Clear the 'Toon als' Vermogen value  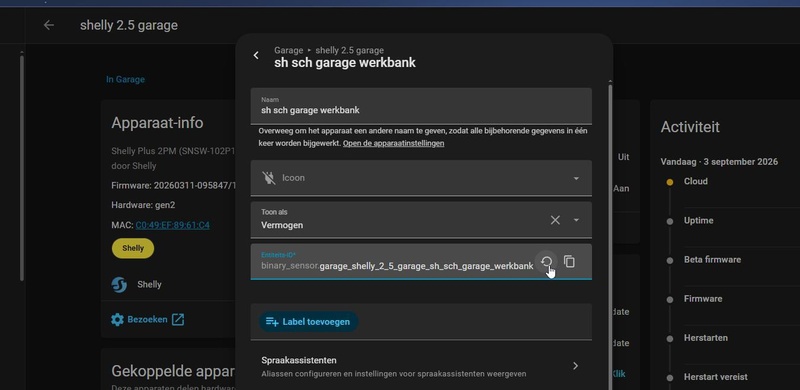tap(555, 220)
